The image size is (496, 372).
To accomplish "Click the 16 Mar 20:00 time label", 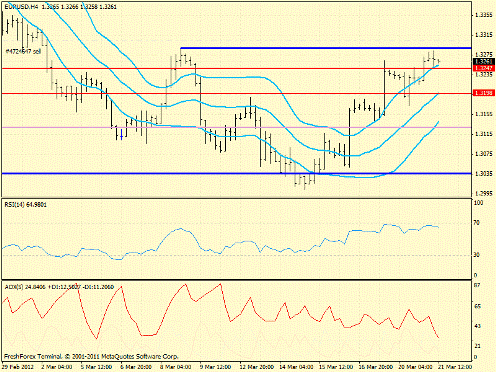I will [376, 367].
